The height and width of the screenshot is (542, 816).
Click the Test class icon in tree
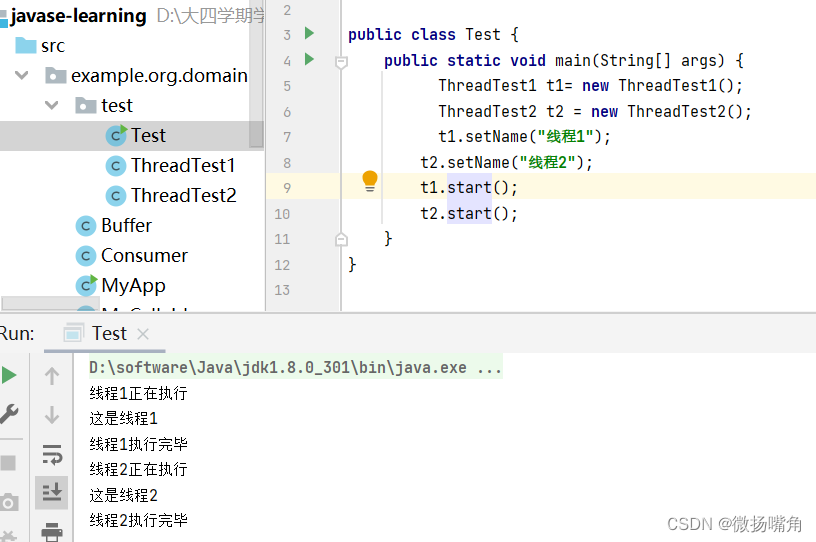(x=116, y=135)
